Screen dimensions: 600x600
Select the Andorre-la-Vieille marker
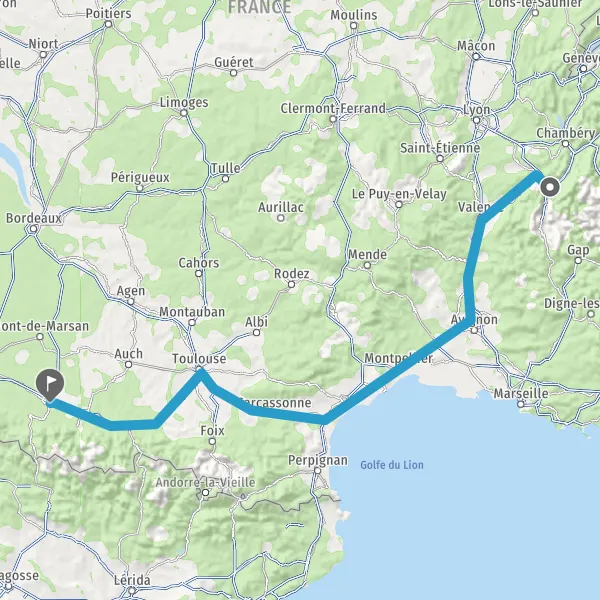205,492
